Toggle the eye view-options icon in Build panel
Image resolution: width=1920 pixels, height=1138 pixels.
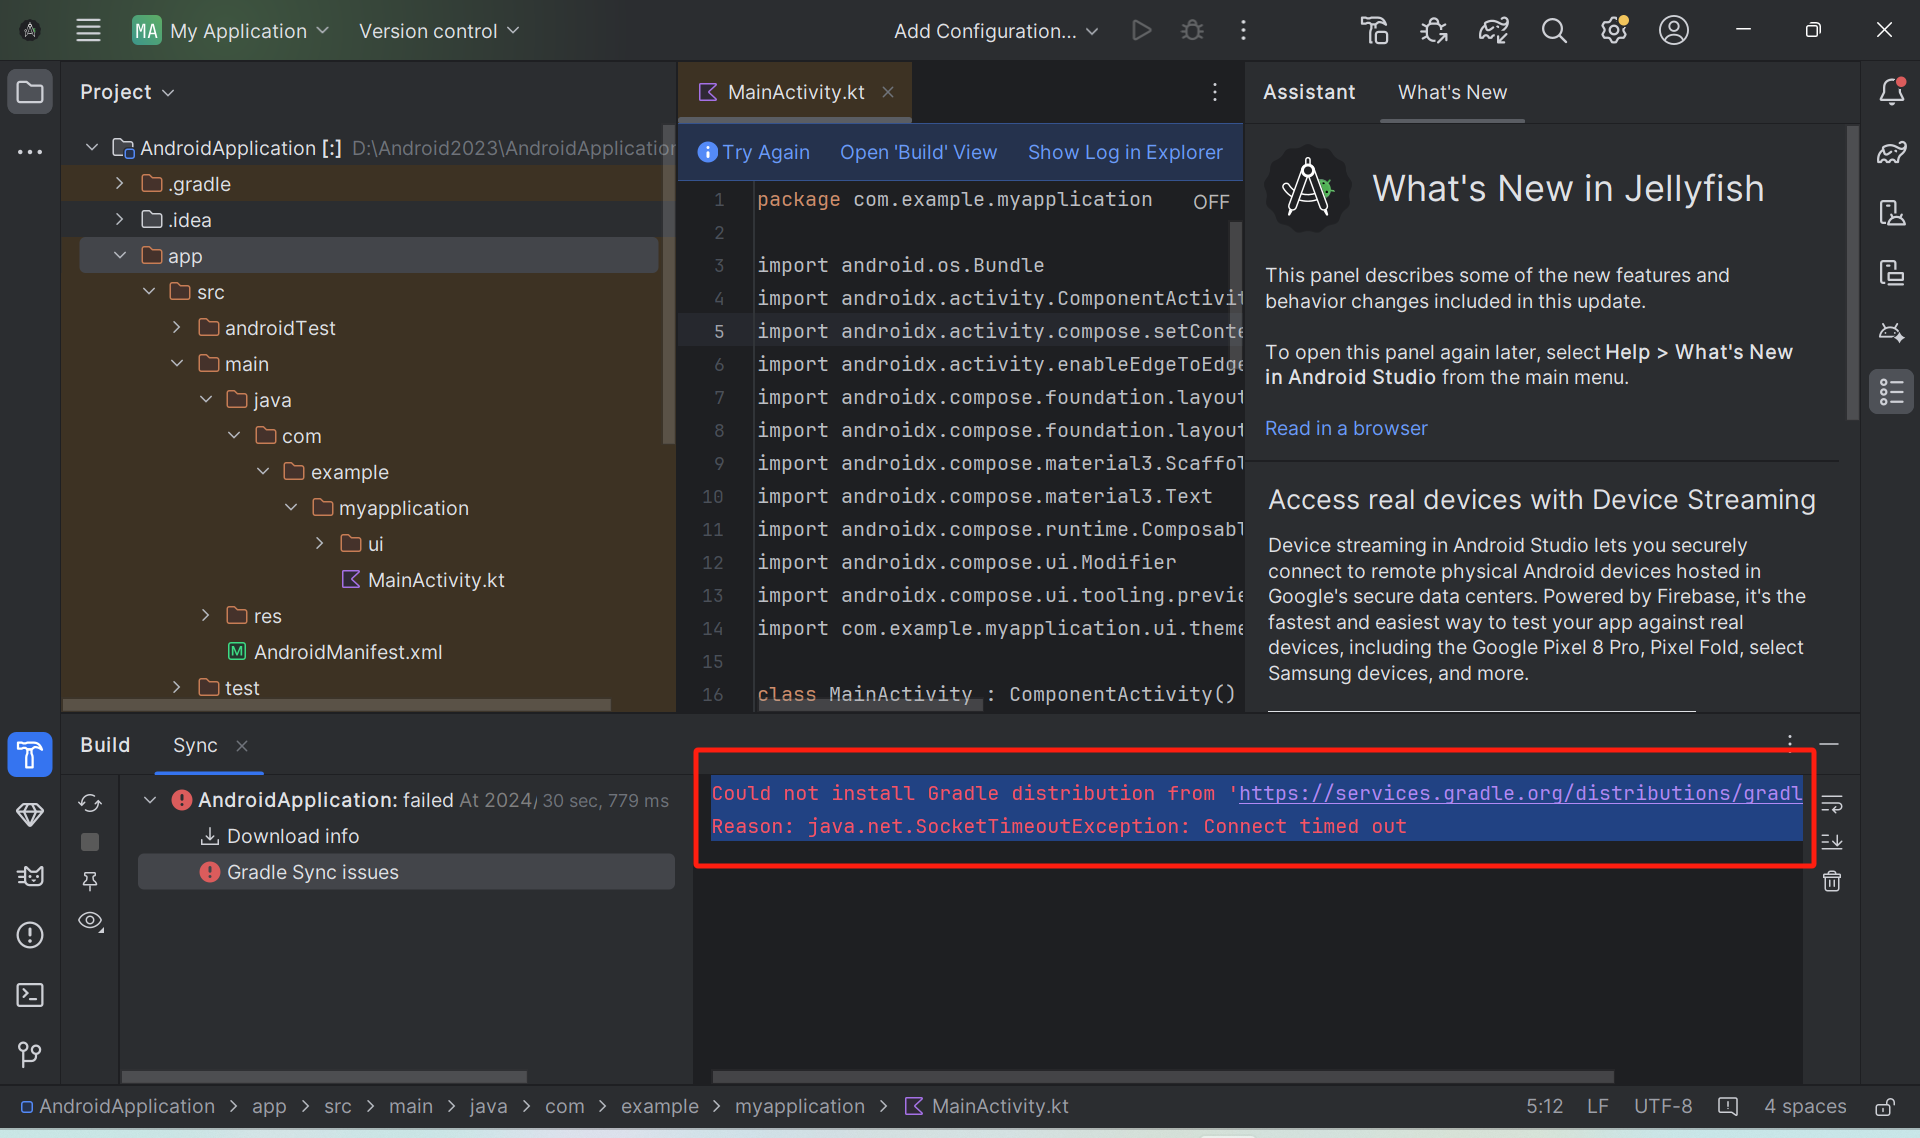pyautogui.click(x=91, y=921)
